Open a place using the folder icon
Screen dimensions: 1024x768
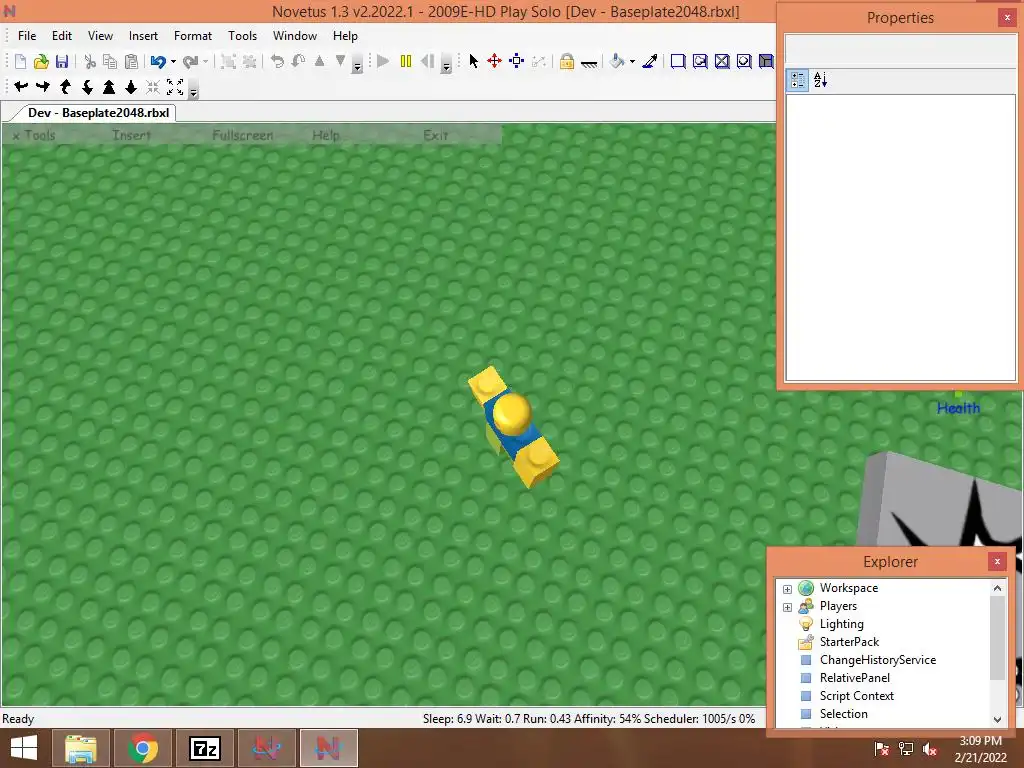pos(41,61)
